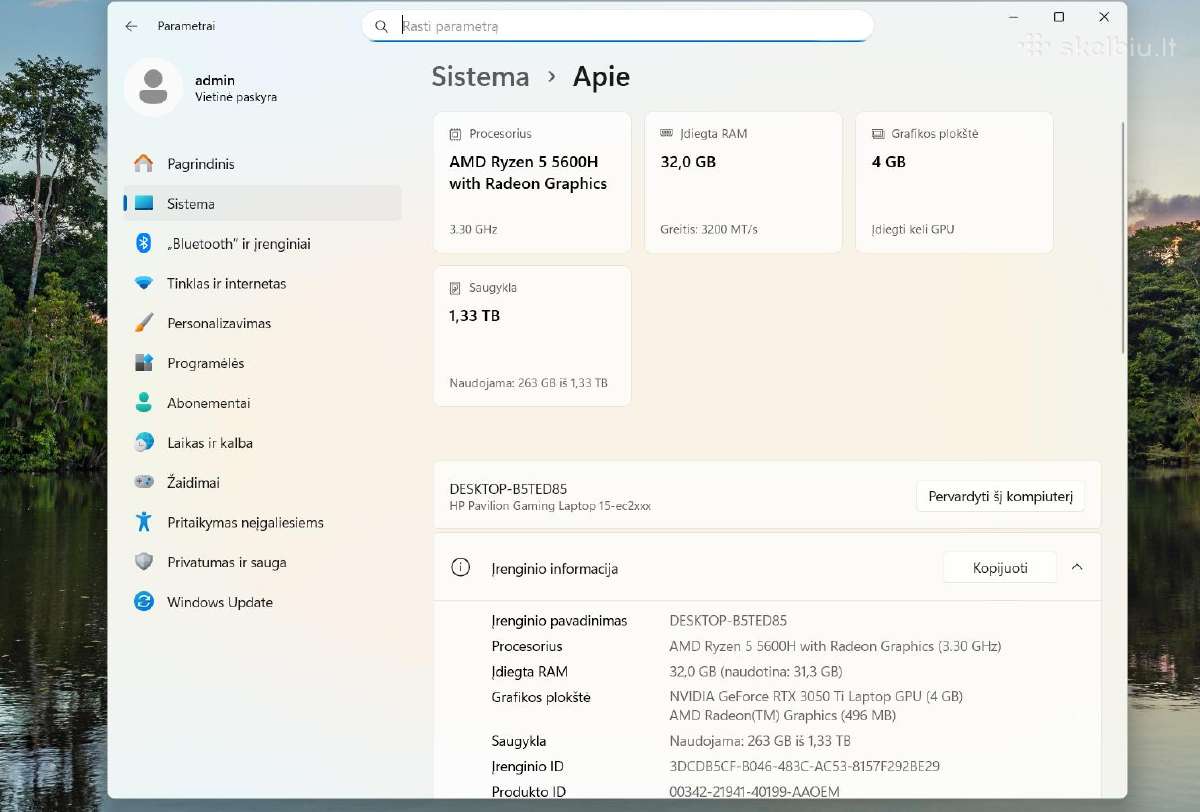Select the Sistema monitor icon
The width and height of the screenshot is (1200, 812).
point(144,203)
